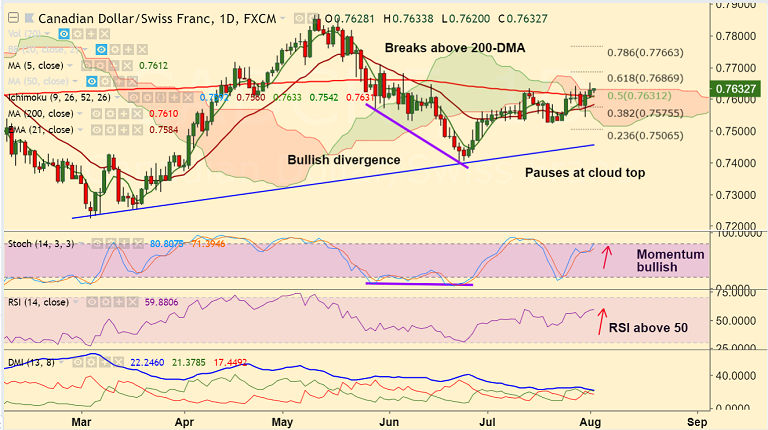Remove the MA (200, close) indicator
Viewport: 768px width, 430px height.
(x=137, y=114)
